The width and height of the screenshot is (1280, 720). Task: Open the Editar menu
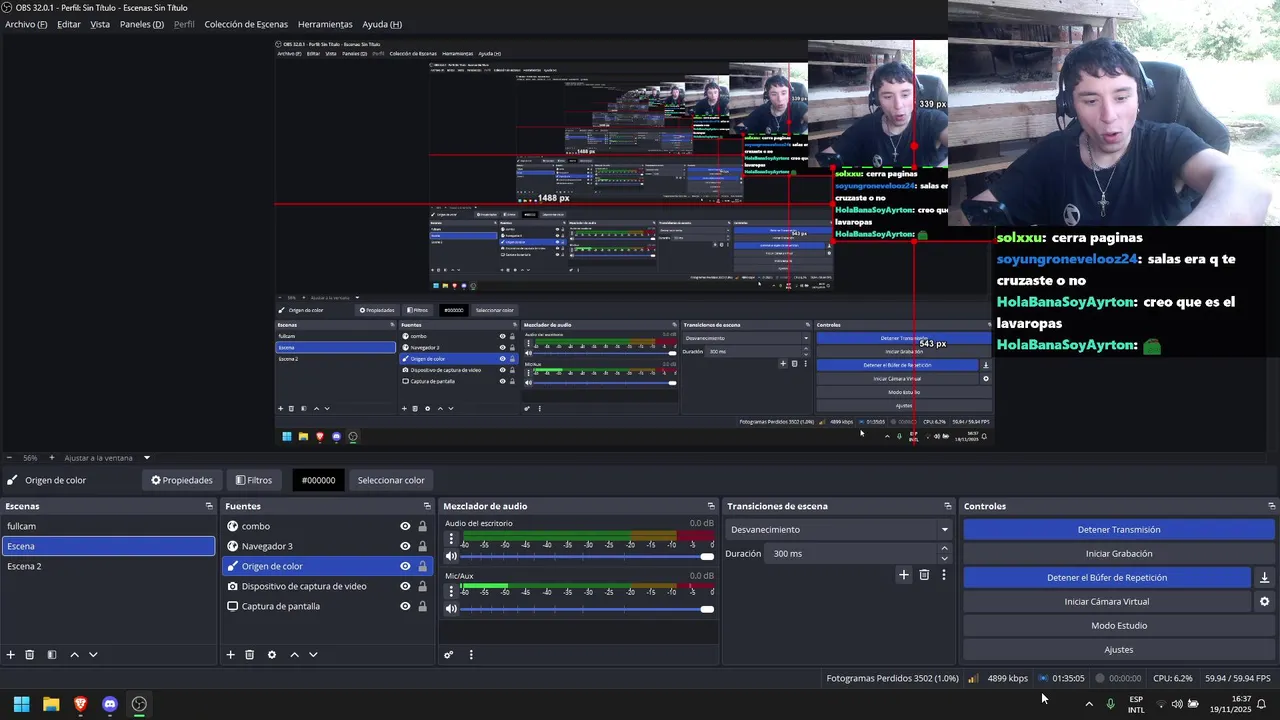69,24
